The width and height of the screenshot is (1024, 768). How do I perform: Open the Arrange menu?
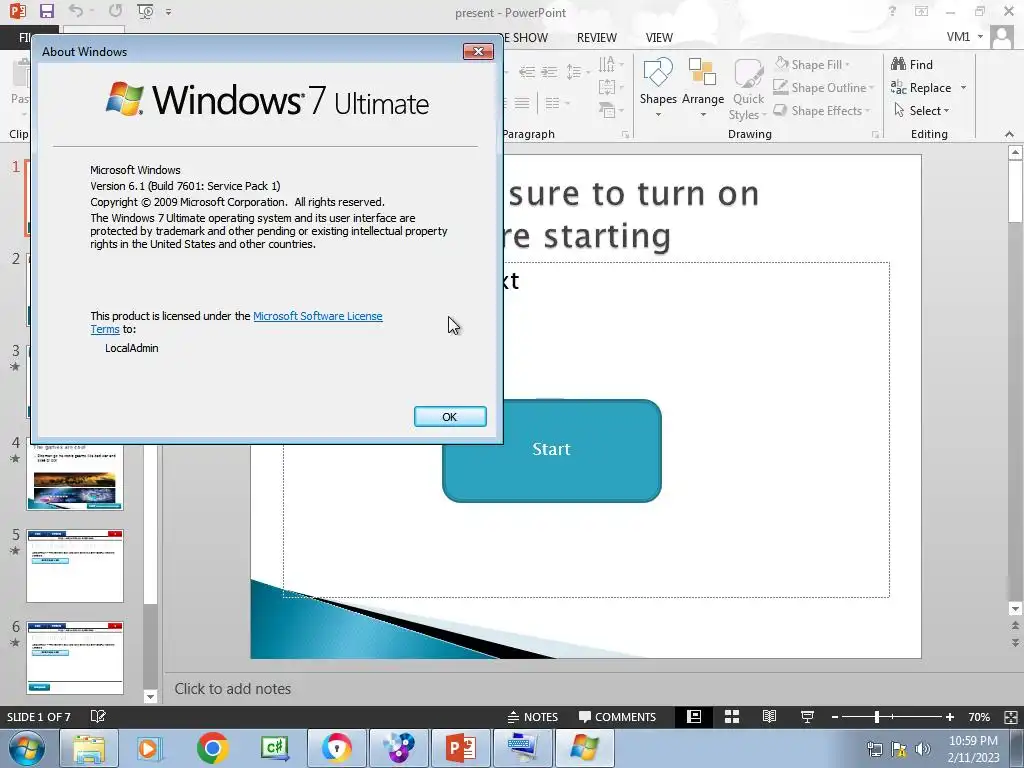(x=703, y=88)
